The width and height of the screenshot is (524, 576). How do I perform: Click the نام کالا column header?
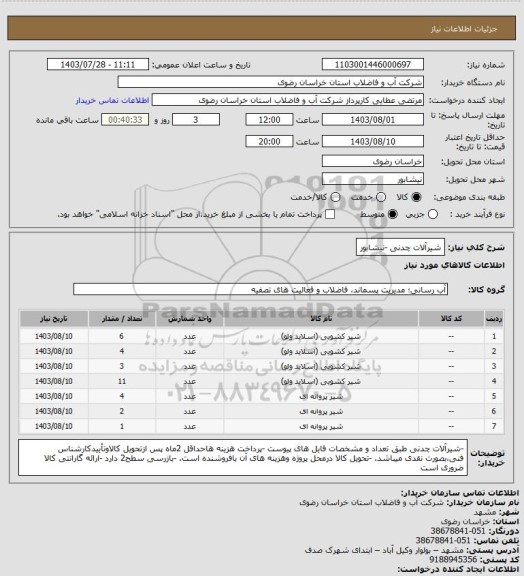pos(321,318)
